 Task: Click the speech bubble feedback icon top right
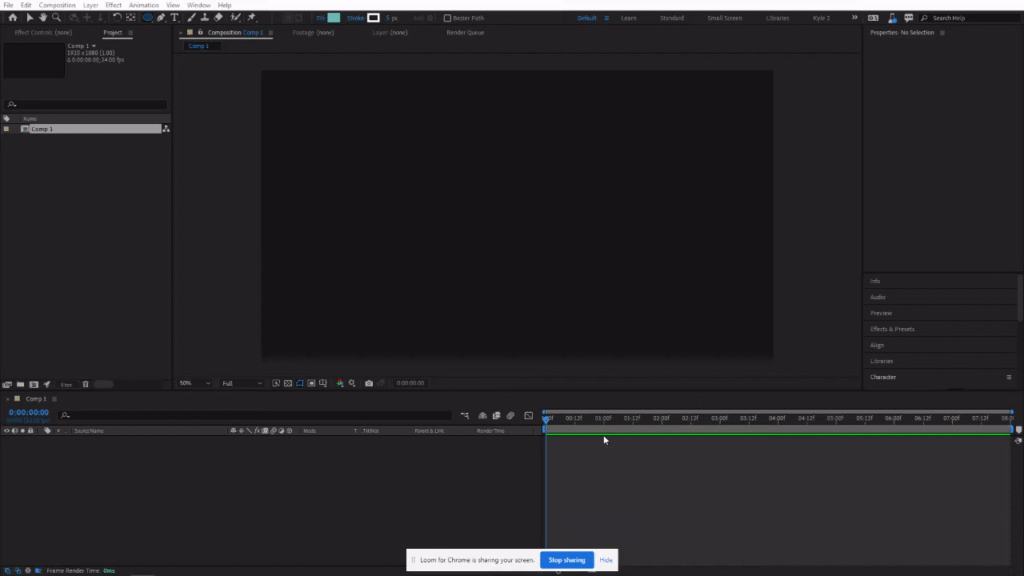coord(908,18)
